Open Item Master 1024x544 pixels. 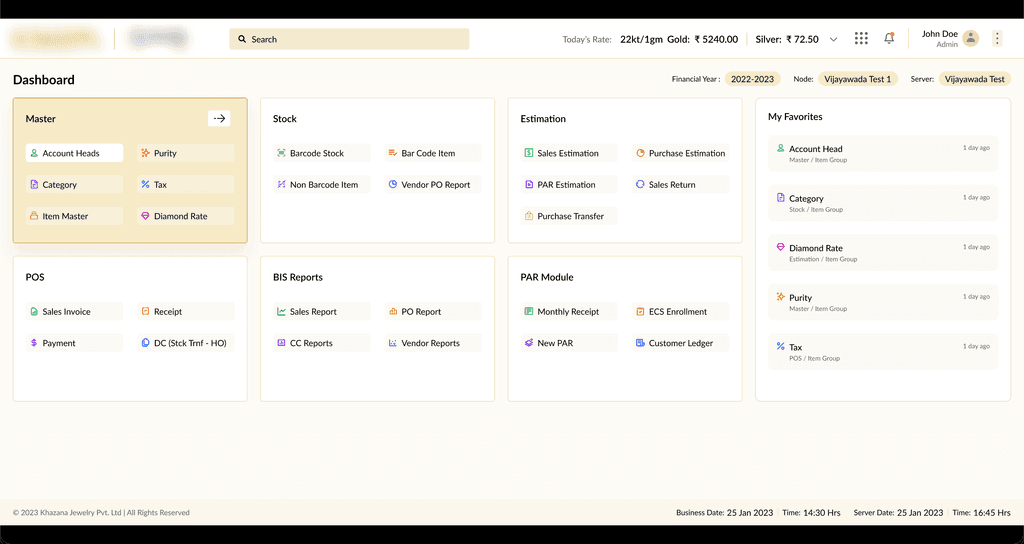pyautogui.click(x=74, y=216)
